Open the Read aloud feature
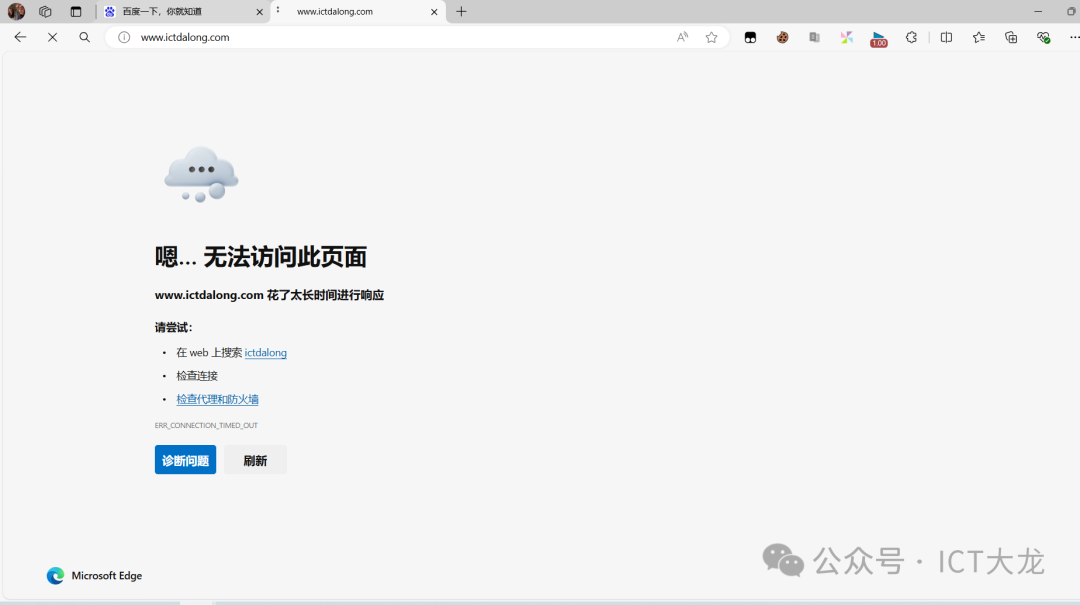Screen dimensions: 1080x605 pos(682,37)
